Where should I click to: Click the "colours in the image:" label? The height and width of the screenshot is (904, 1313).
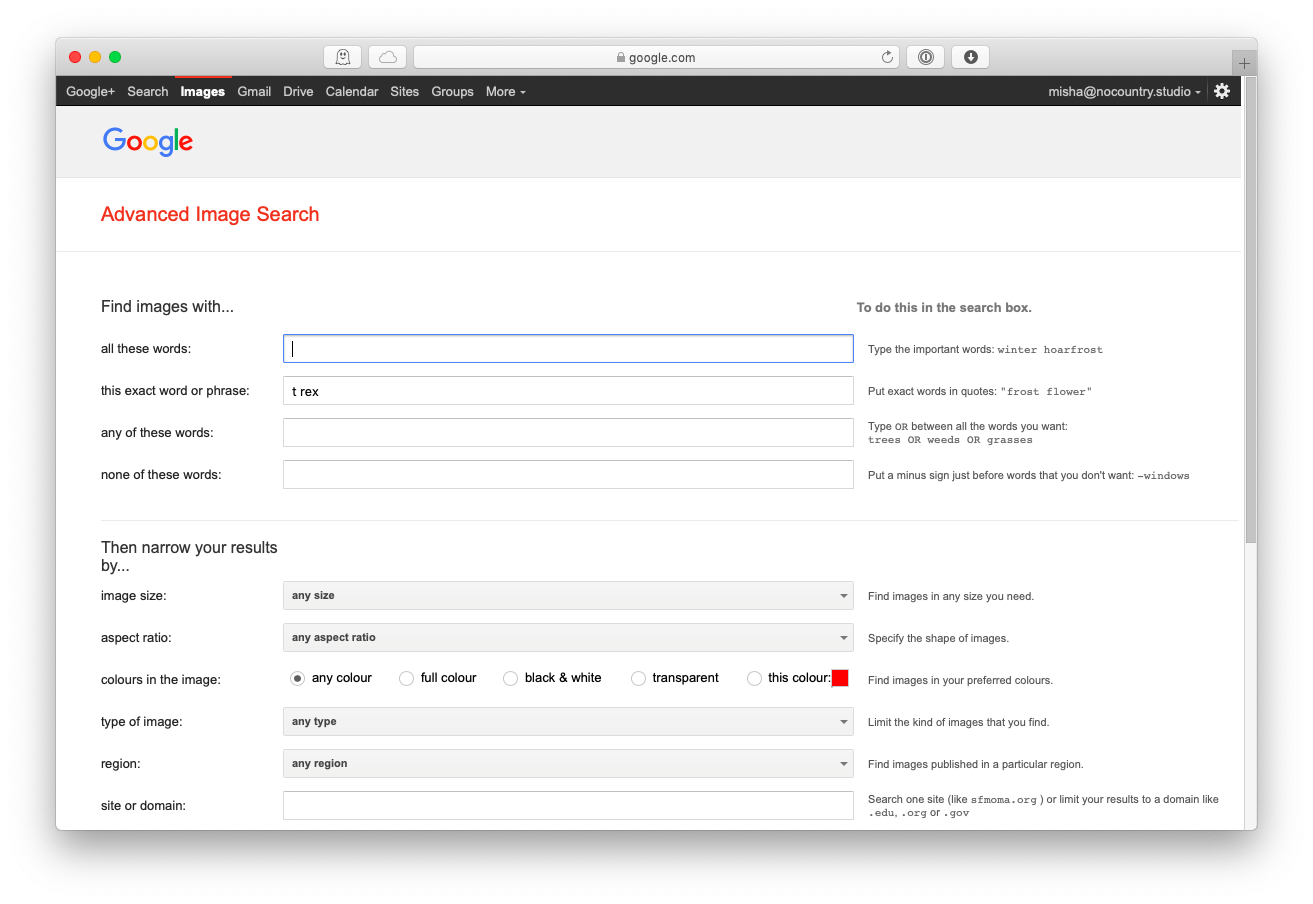coord(161,680)
